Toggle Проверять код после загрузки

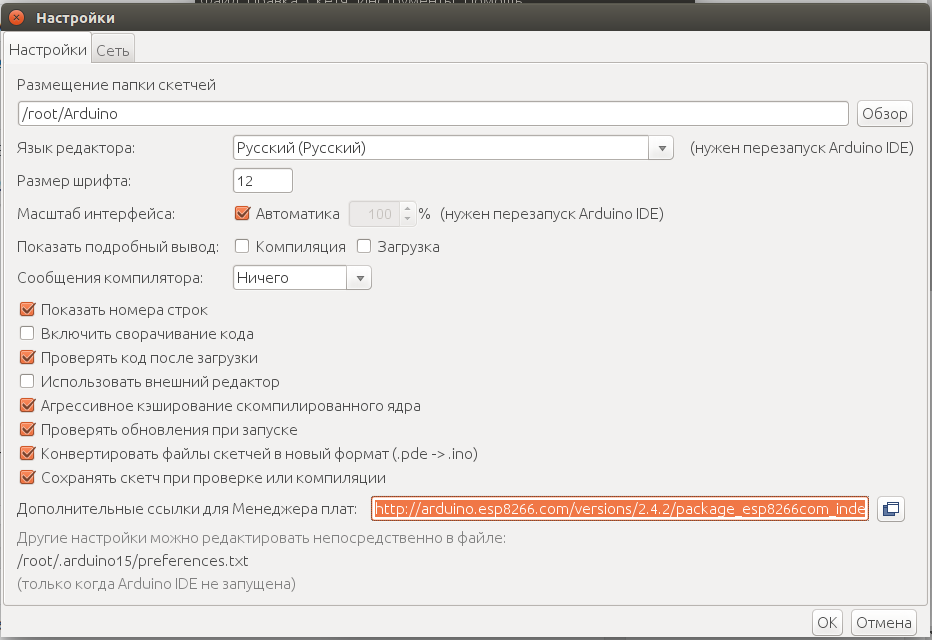(27, 358)
